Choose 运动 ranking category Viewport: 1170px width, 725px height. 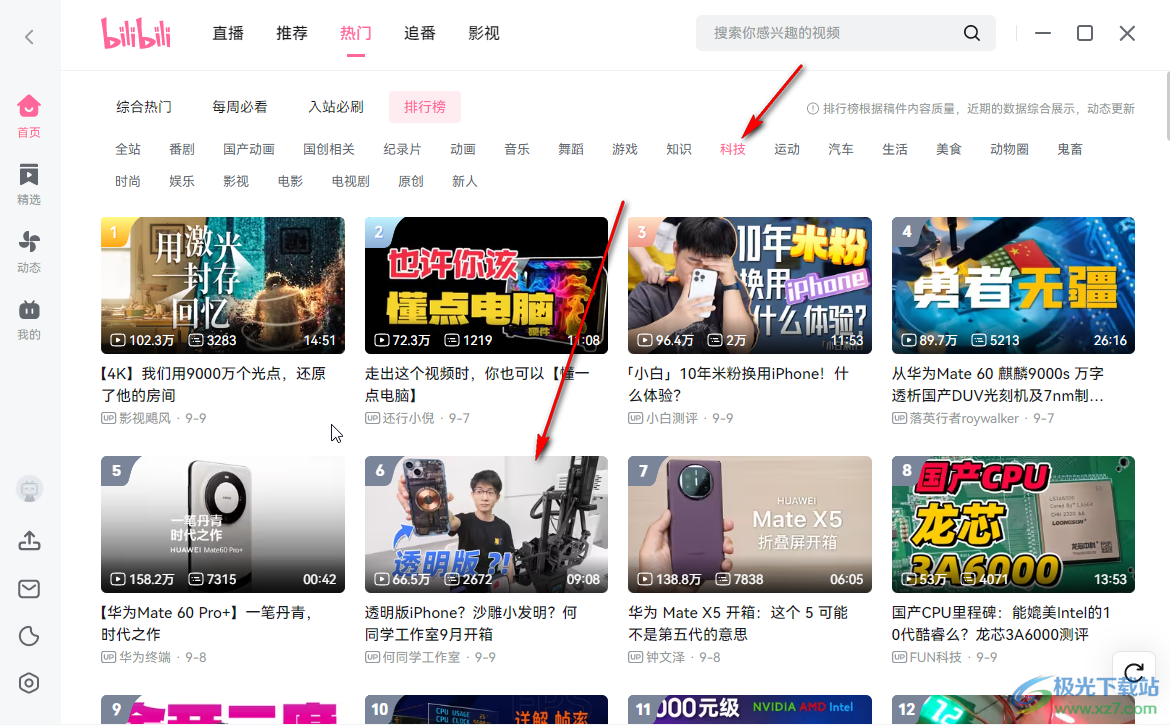coord(786,149)
